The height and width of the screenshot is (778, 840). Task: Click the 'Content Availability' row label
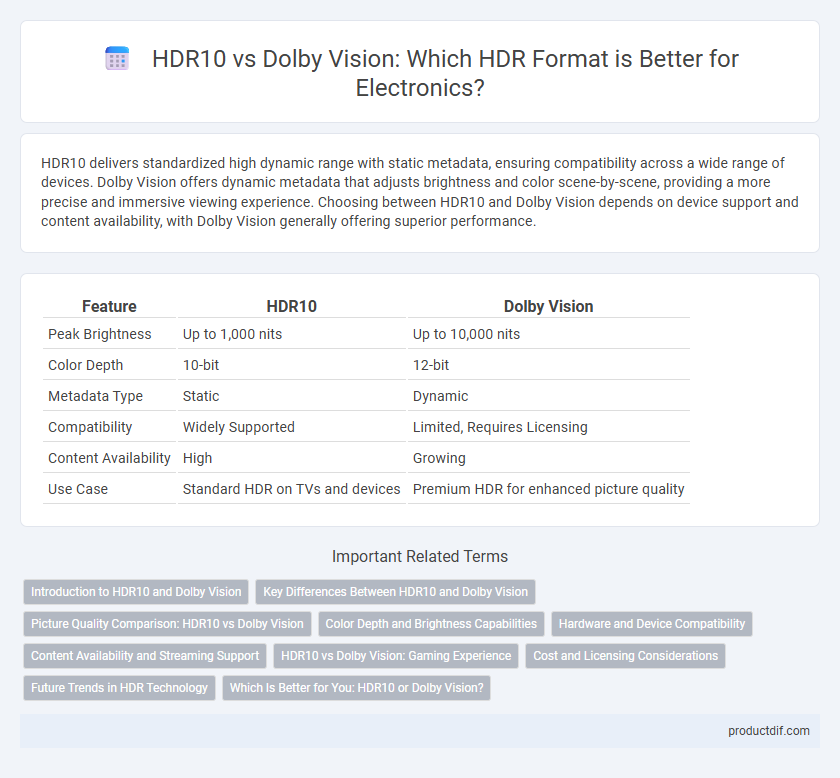pyautogui.click(x=109, y=458)
